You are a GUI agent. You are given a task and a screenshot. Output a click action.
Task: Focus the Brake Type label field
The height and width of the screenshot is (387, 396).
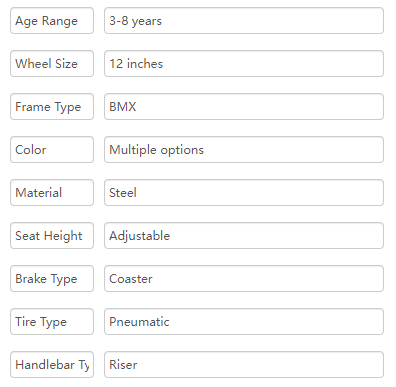tap(52, 279)
